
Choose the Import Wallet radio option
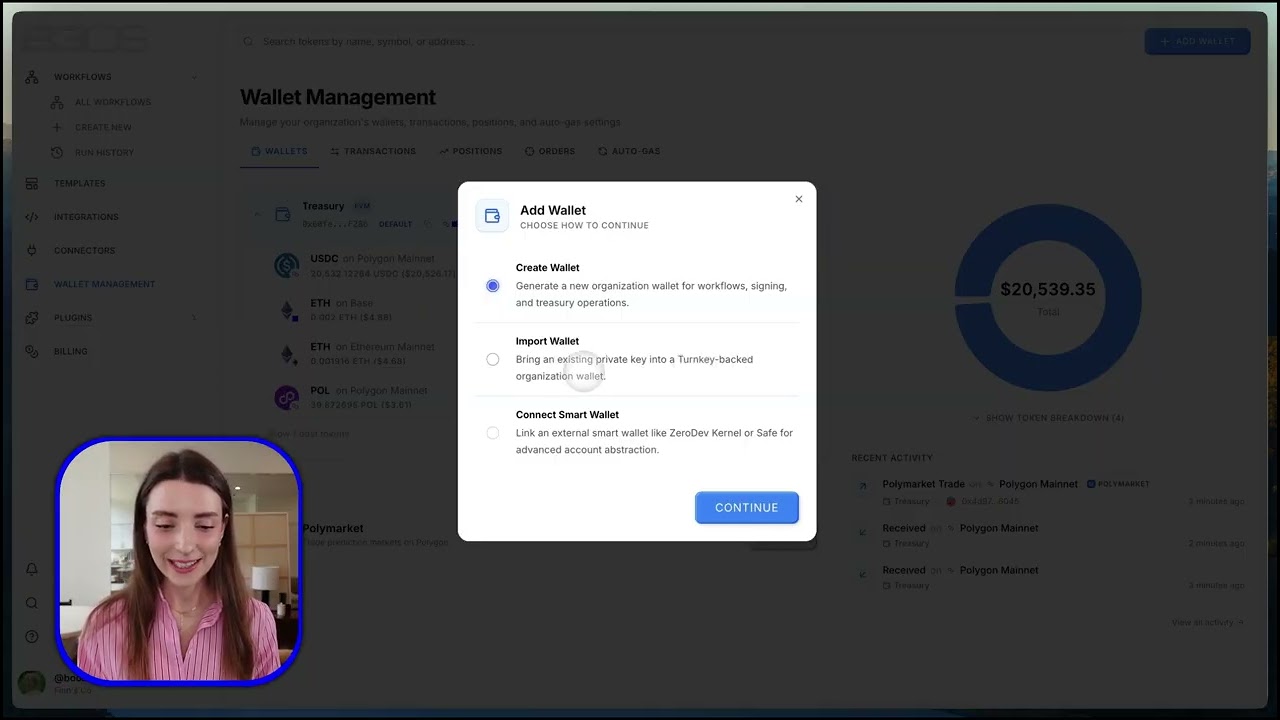pos(493,360)
